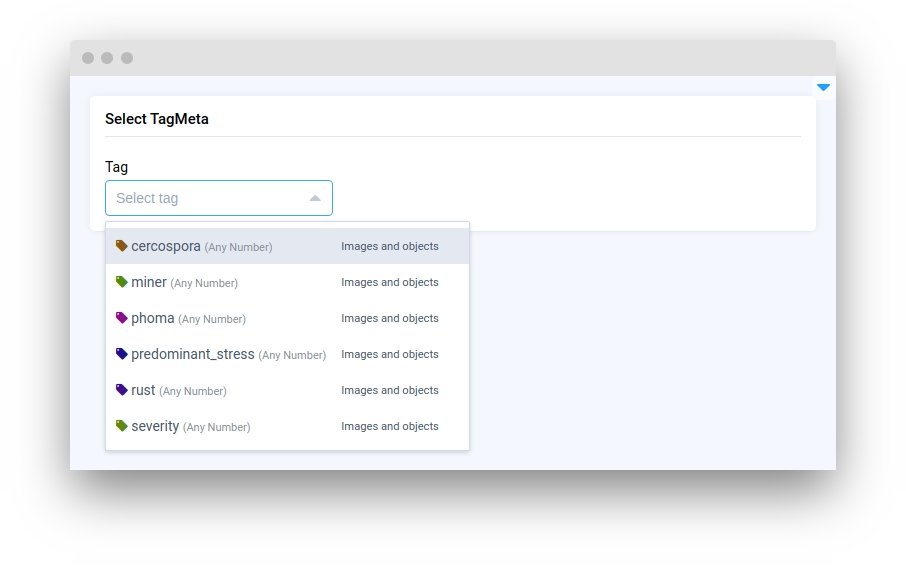Select the miner option from the list
Screen dimensions: 906x570
[x=149, y=282]
